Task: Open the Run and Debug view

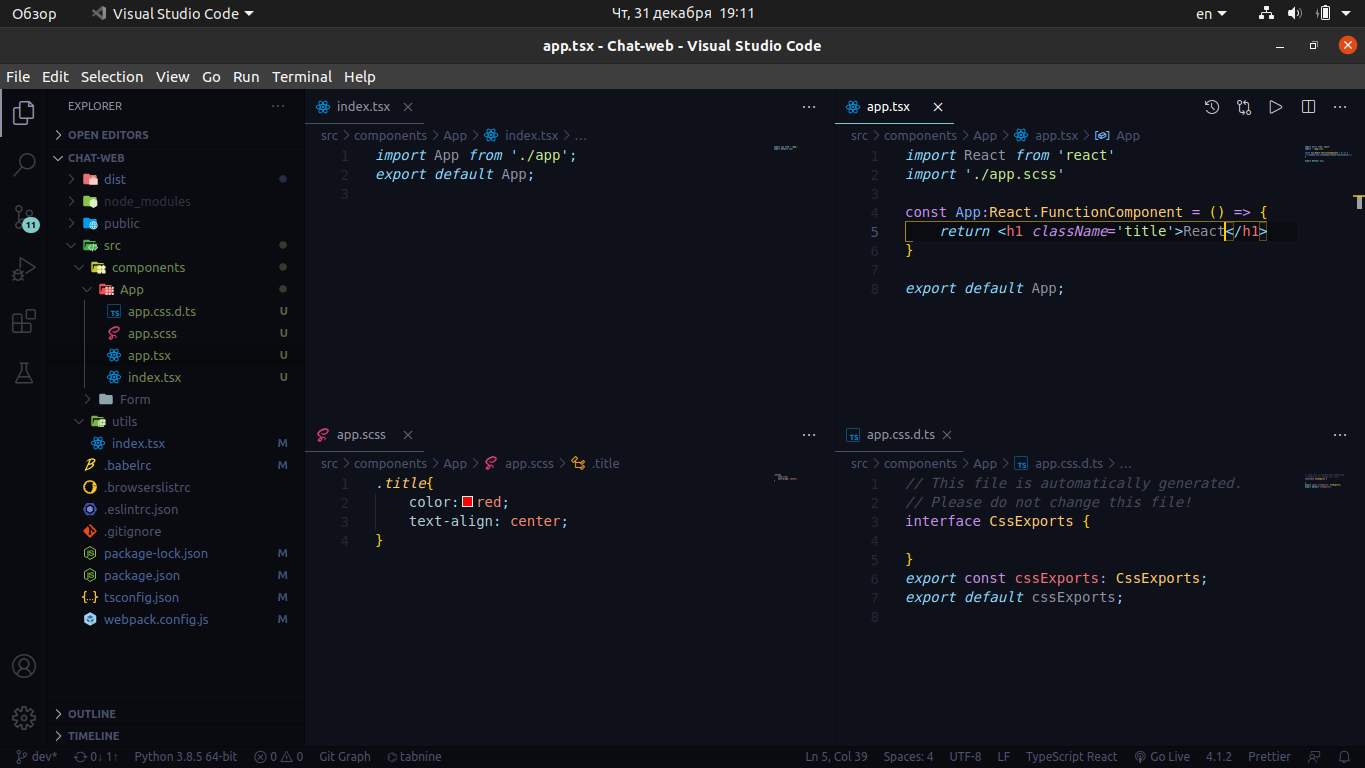Action: (23, 269)
